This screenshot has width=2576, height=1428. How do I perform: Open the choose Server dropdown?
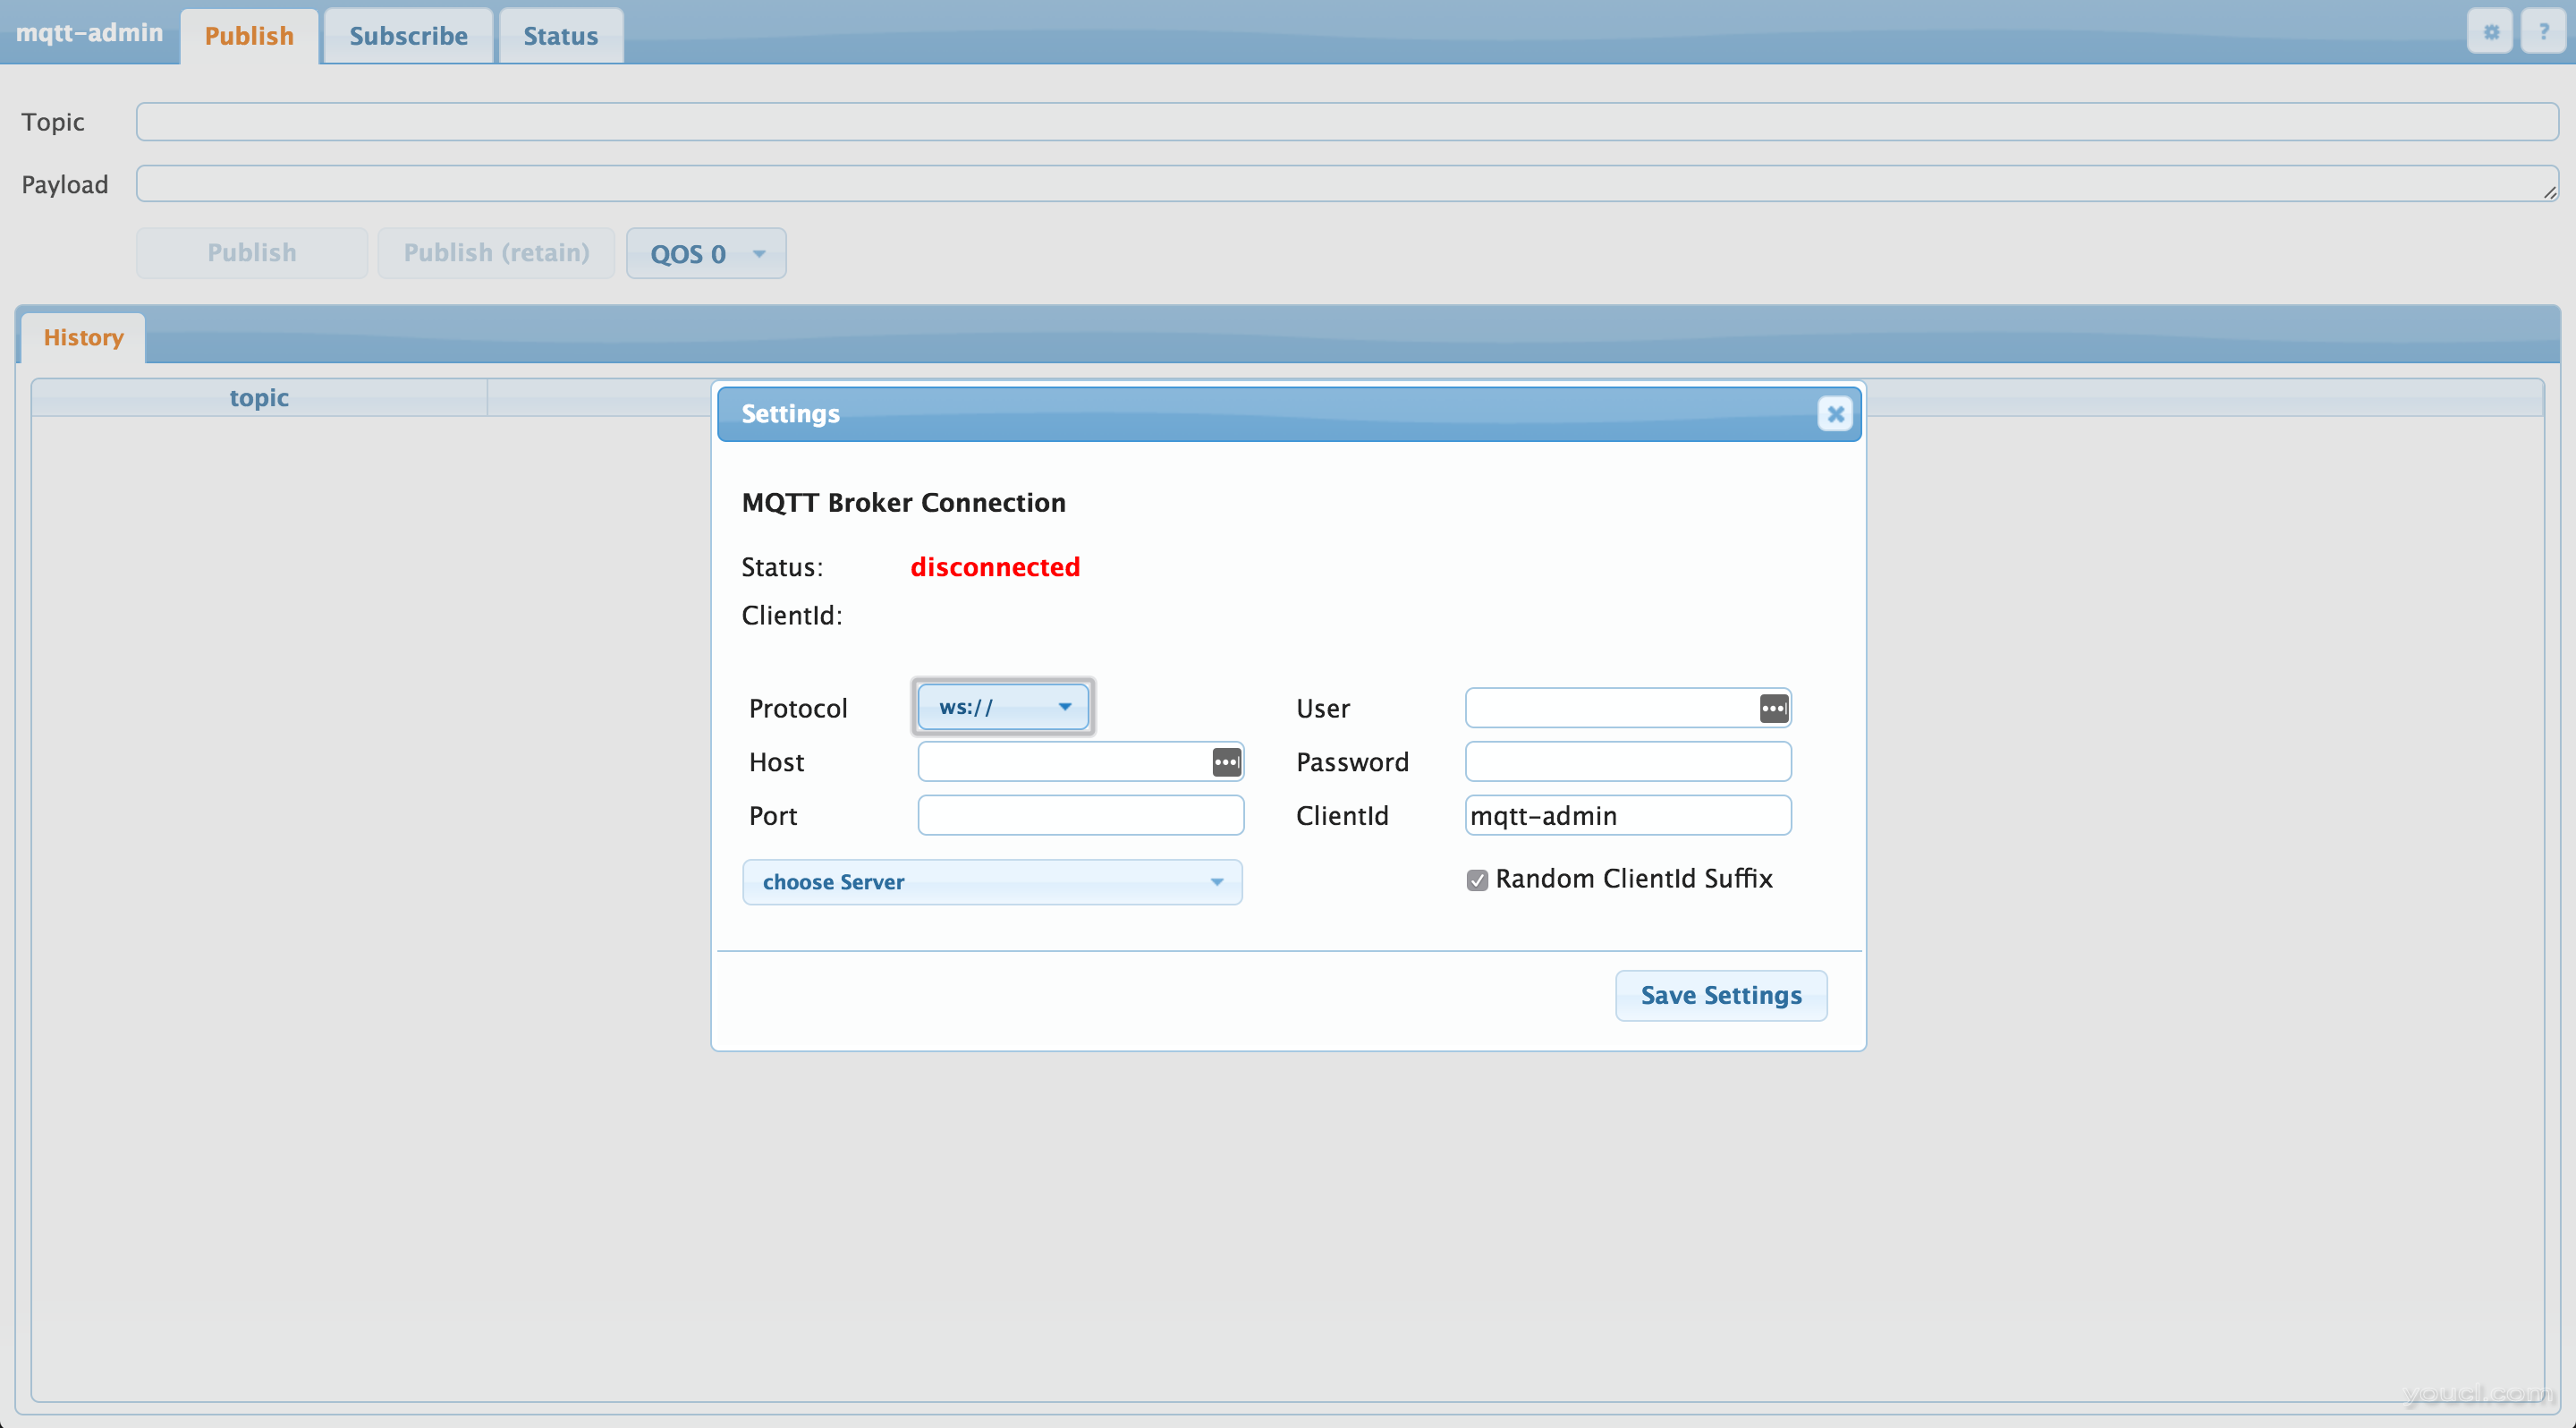tap(989, 881)
